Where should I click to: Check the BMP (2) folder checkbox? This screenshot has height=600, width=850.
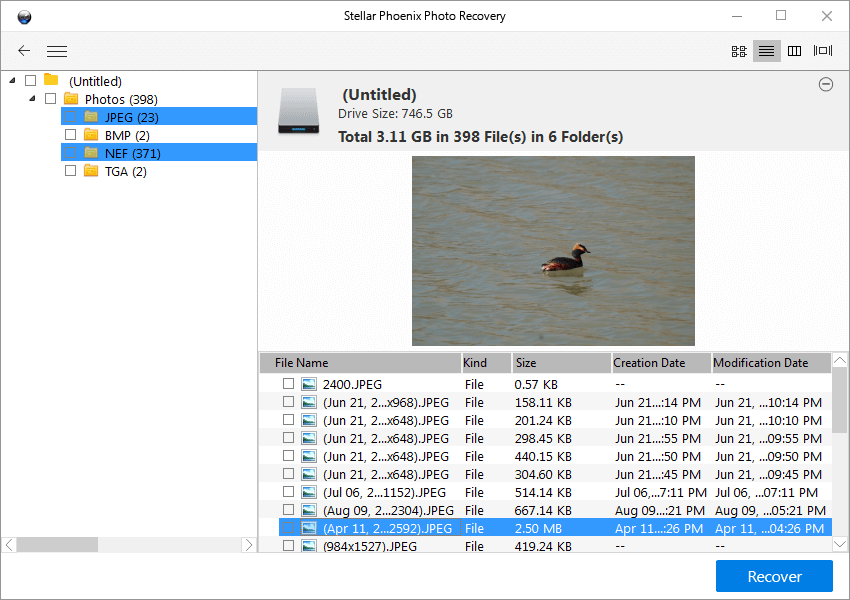click(x=70, y=134)
